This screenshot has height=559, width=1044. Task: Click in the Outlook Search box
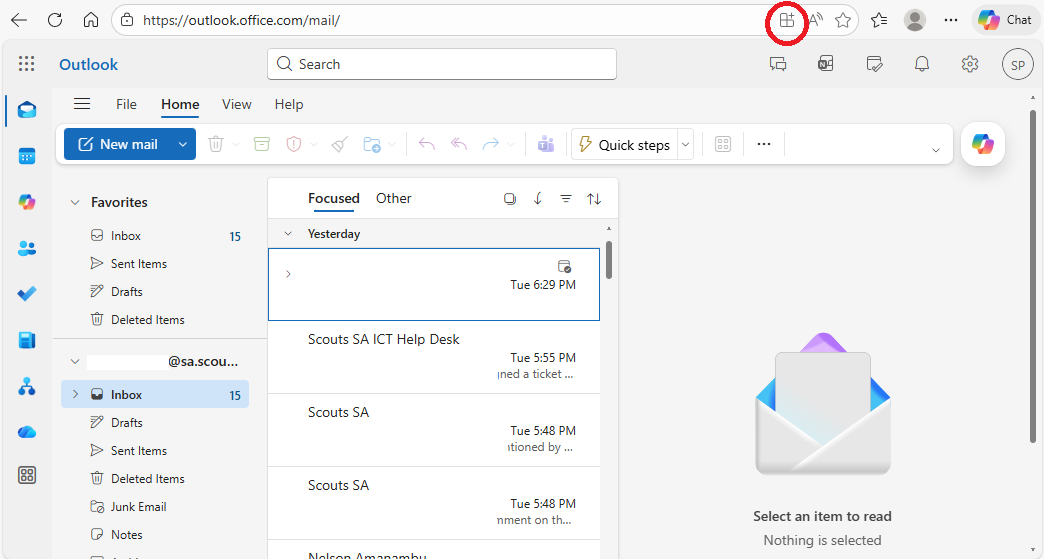tap(442, 64)
